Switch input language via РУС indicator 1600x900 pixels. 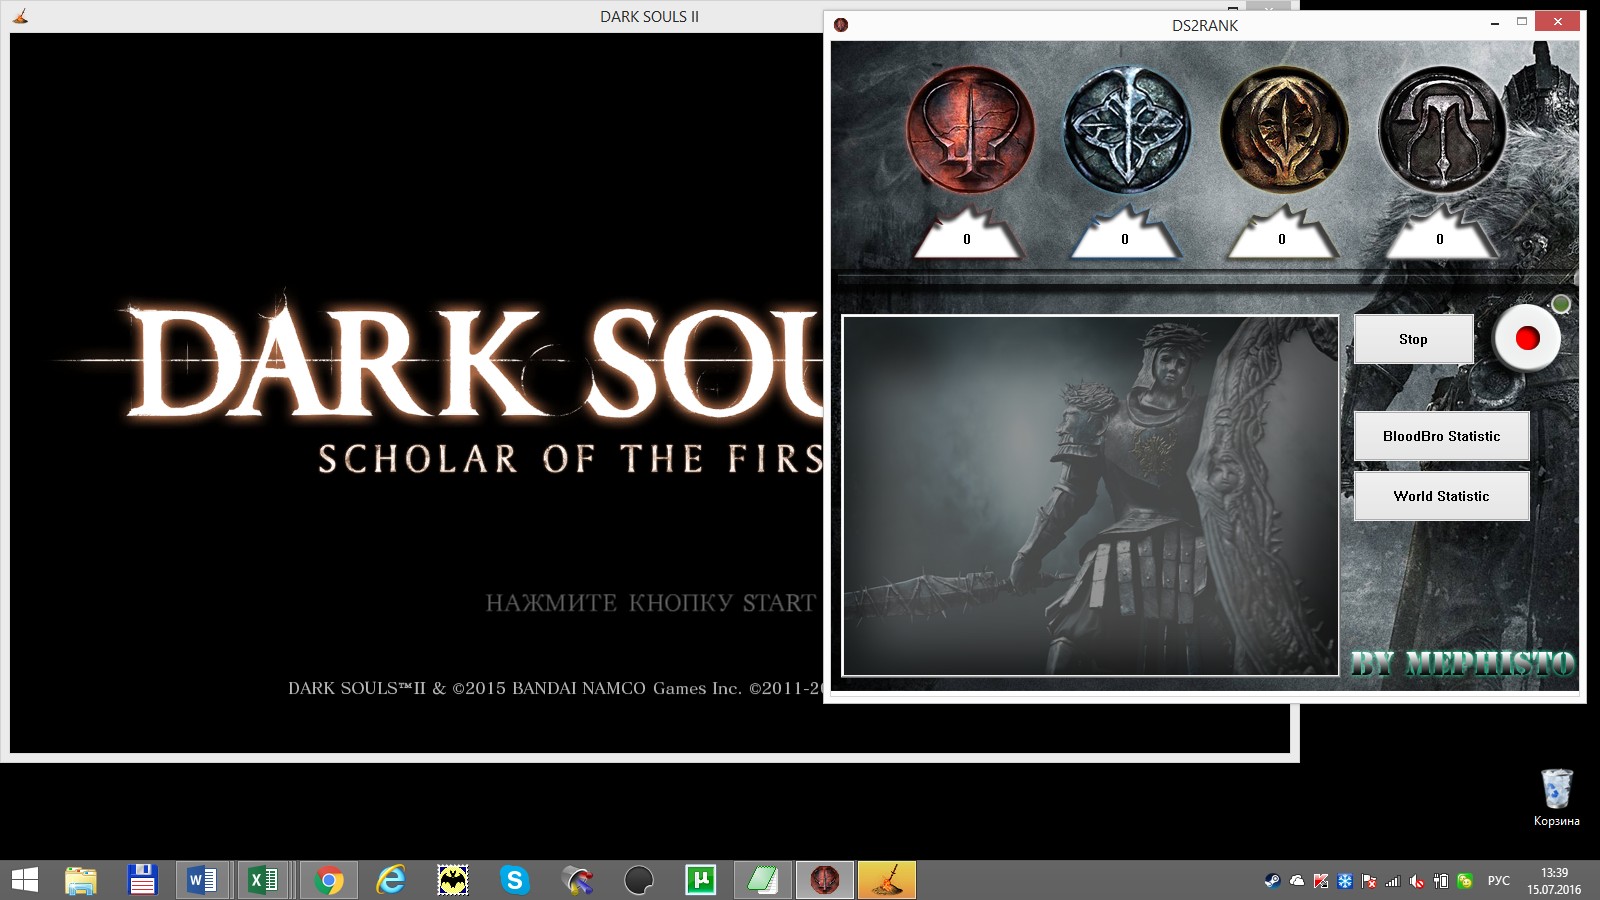[1498, 881]
